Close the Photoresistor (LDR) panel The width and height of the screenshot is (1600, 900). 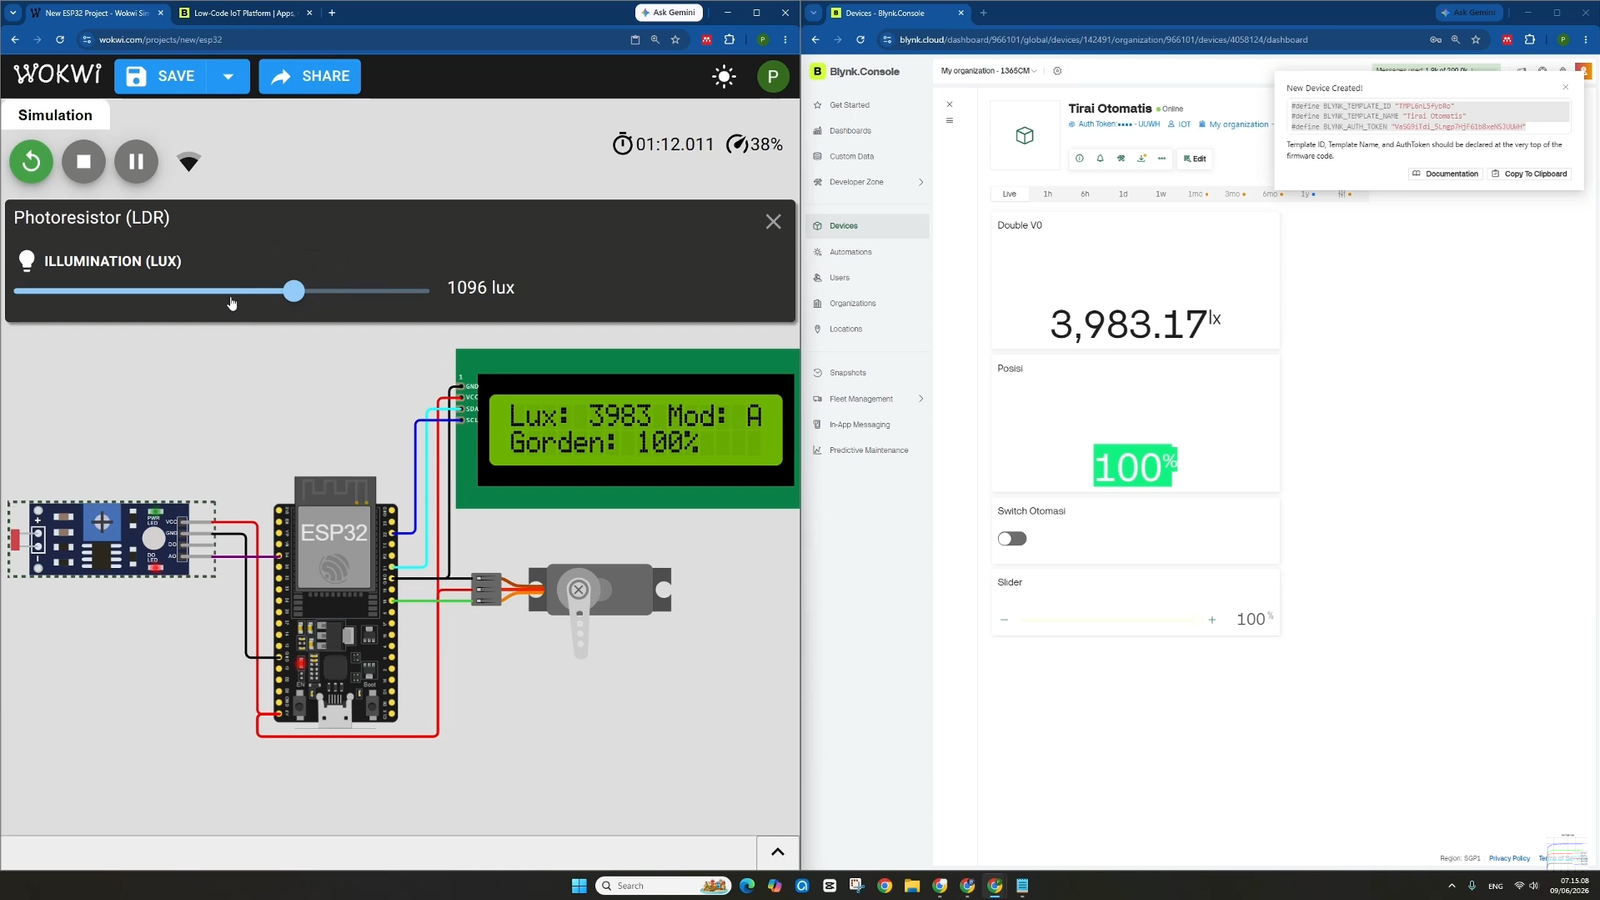pos(773,222)
